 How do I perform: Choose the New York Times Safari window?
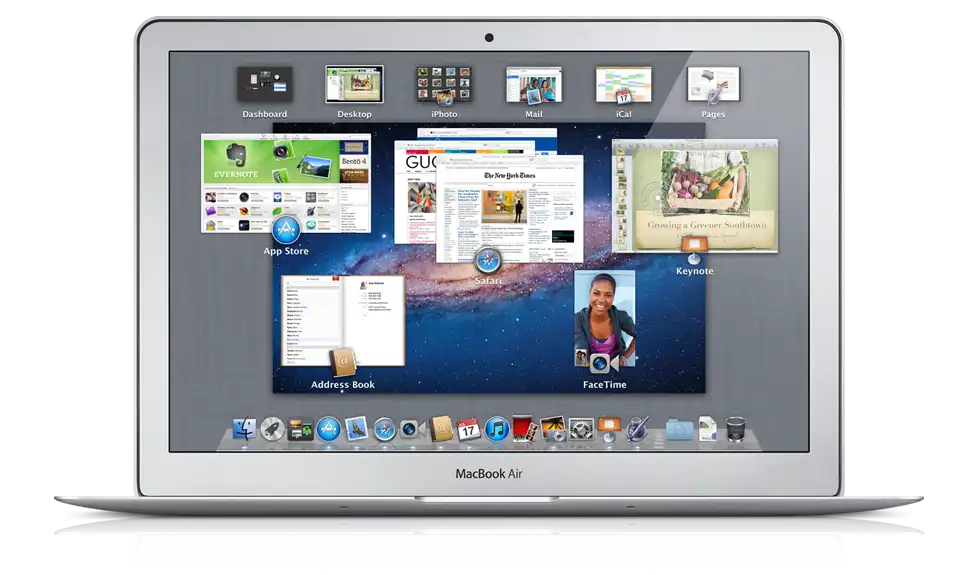tap(510, 210)
